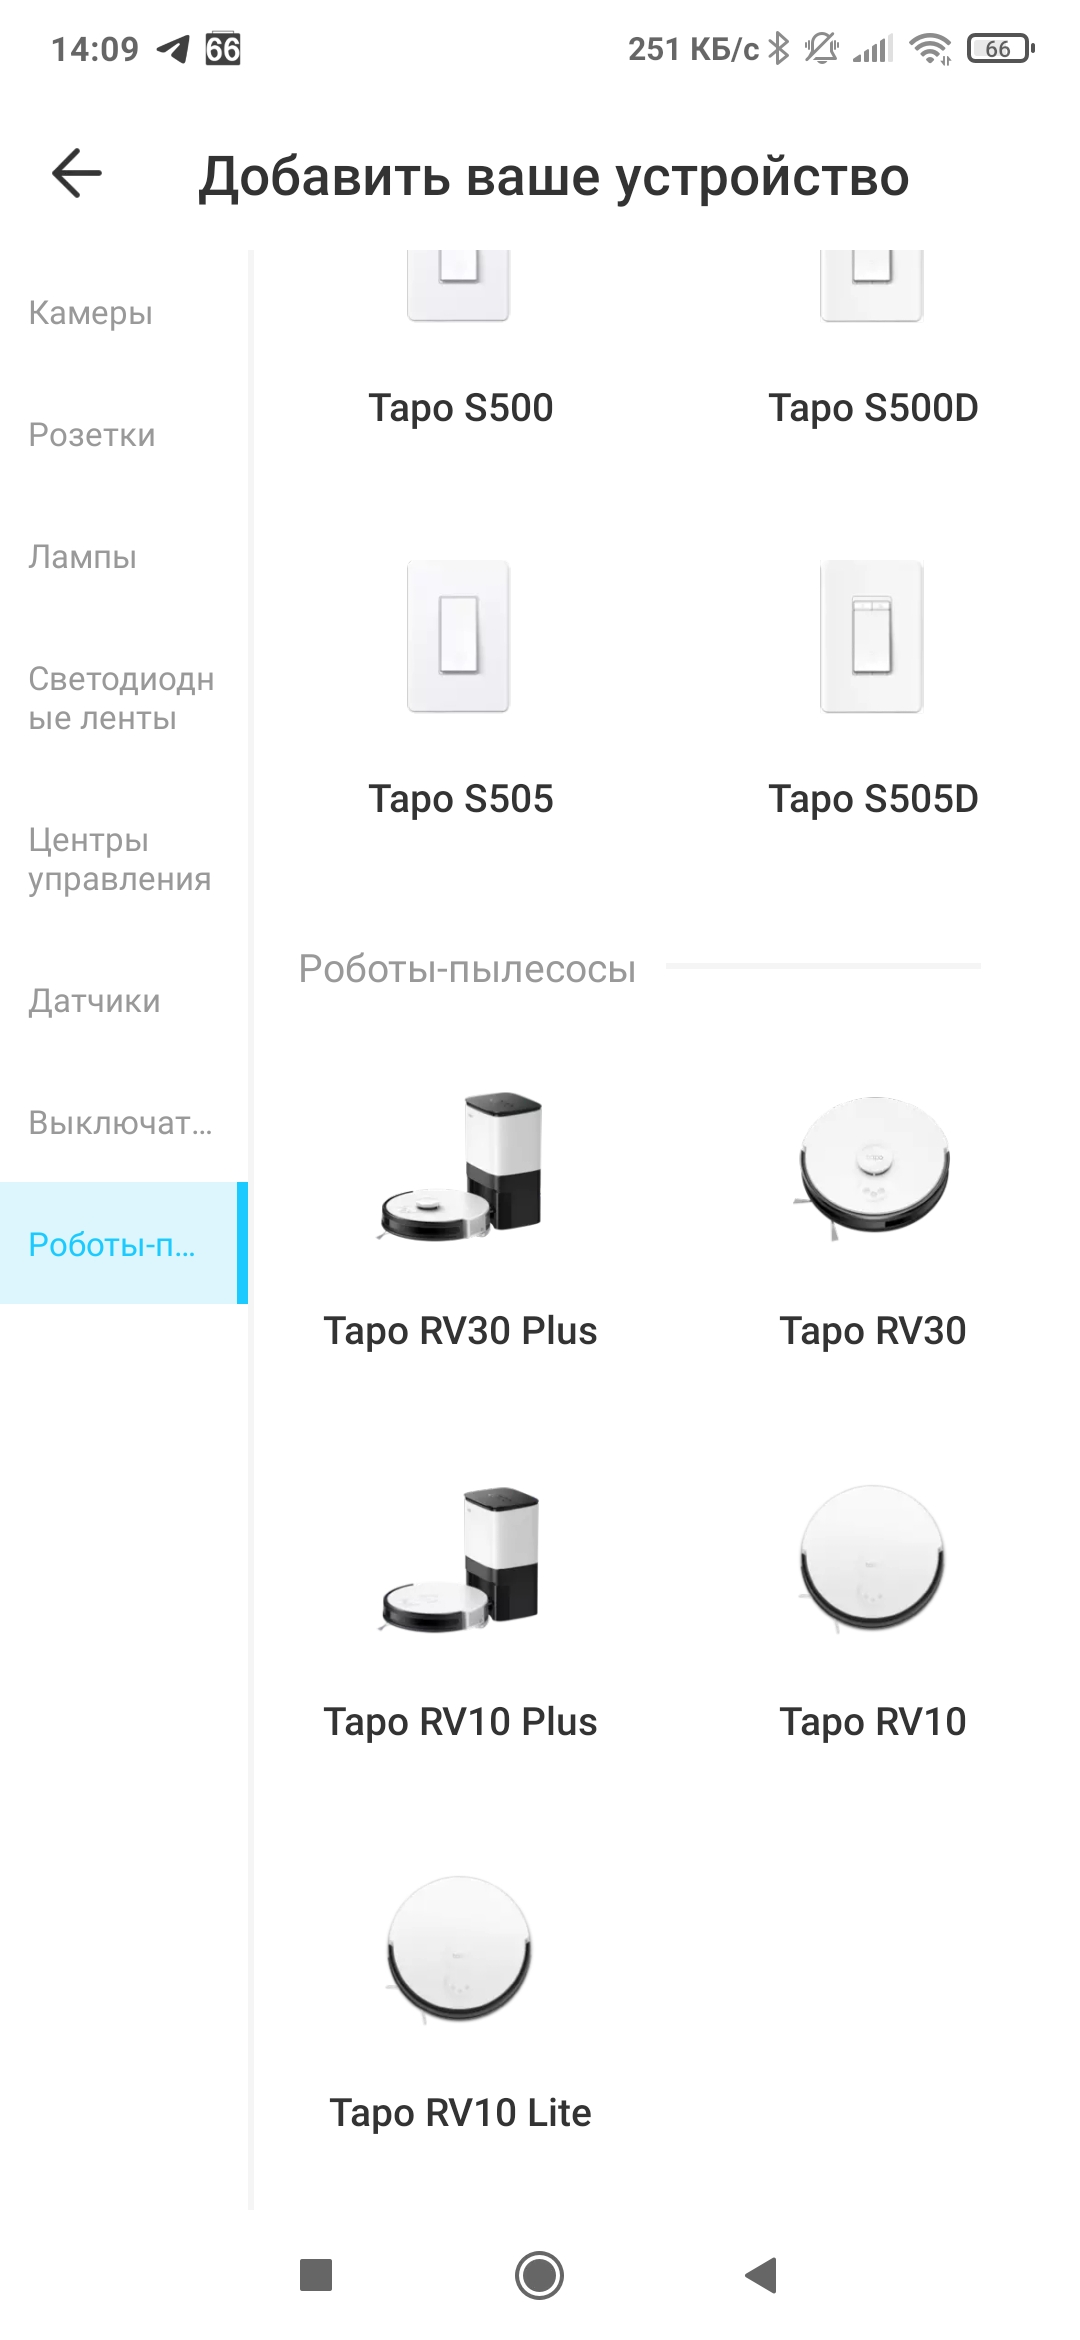Viewport: 1080px width, 2340px height.
Task: Select the Центры управления category
Action: click(120, 860)
